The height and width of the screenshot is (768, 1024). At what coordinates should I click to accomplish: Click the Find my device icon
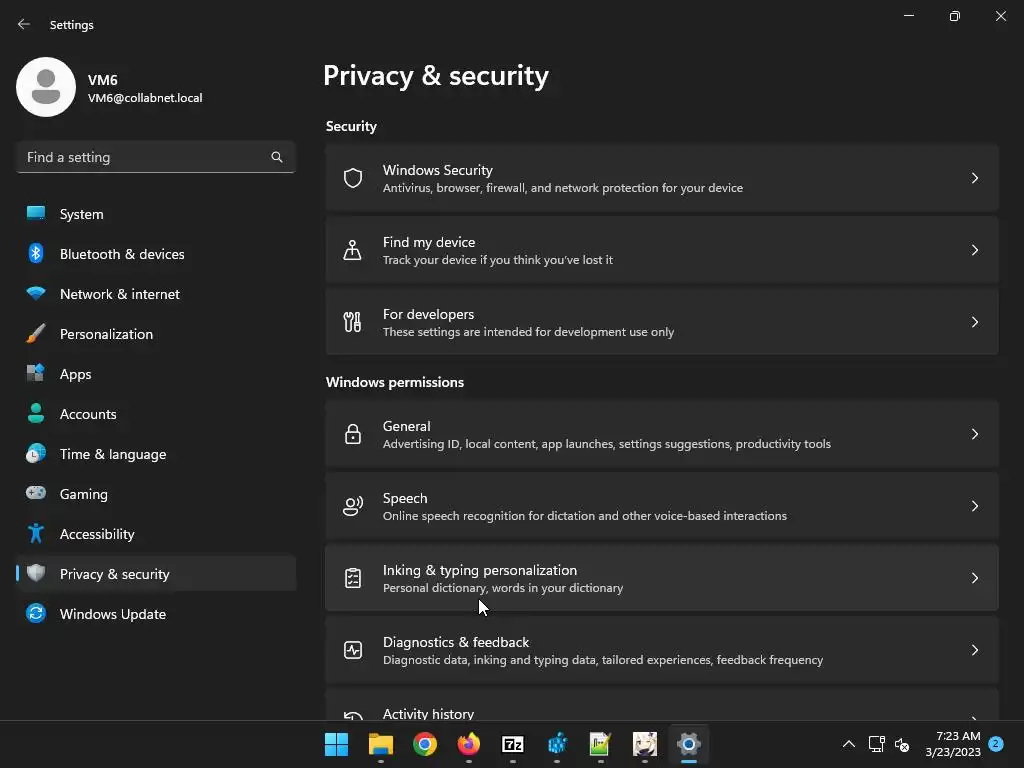tap(352, 250)
